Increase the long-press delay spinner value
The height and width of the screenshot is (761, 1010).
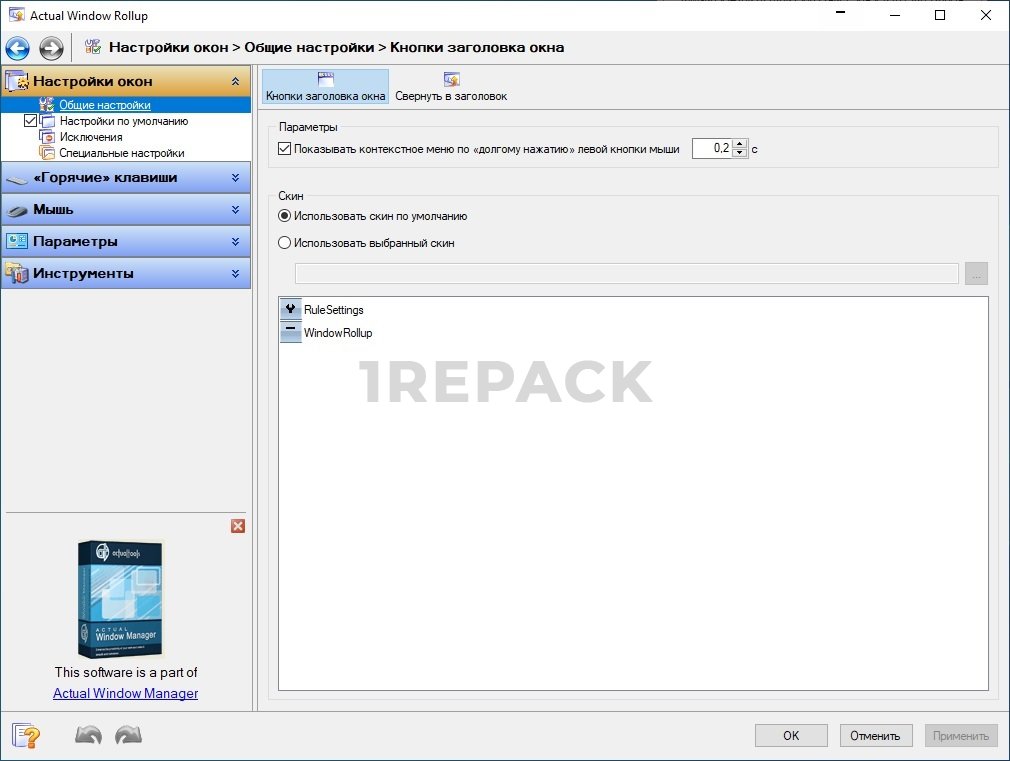740,144
